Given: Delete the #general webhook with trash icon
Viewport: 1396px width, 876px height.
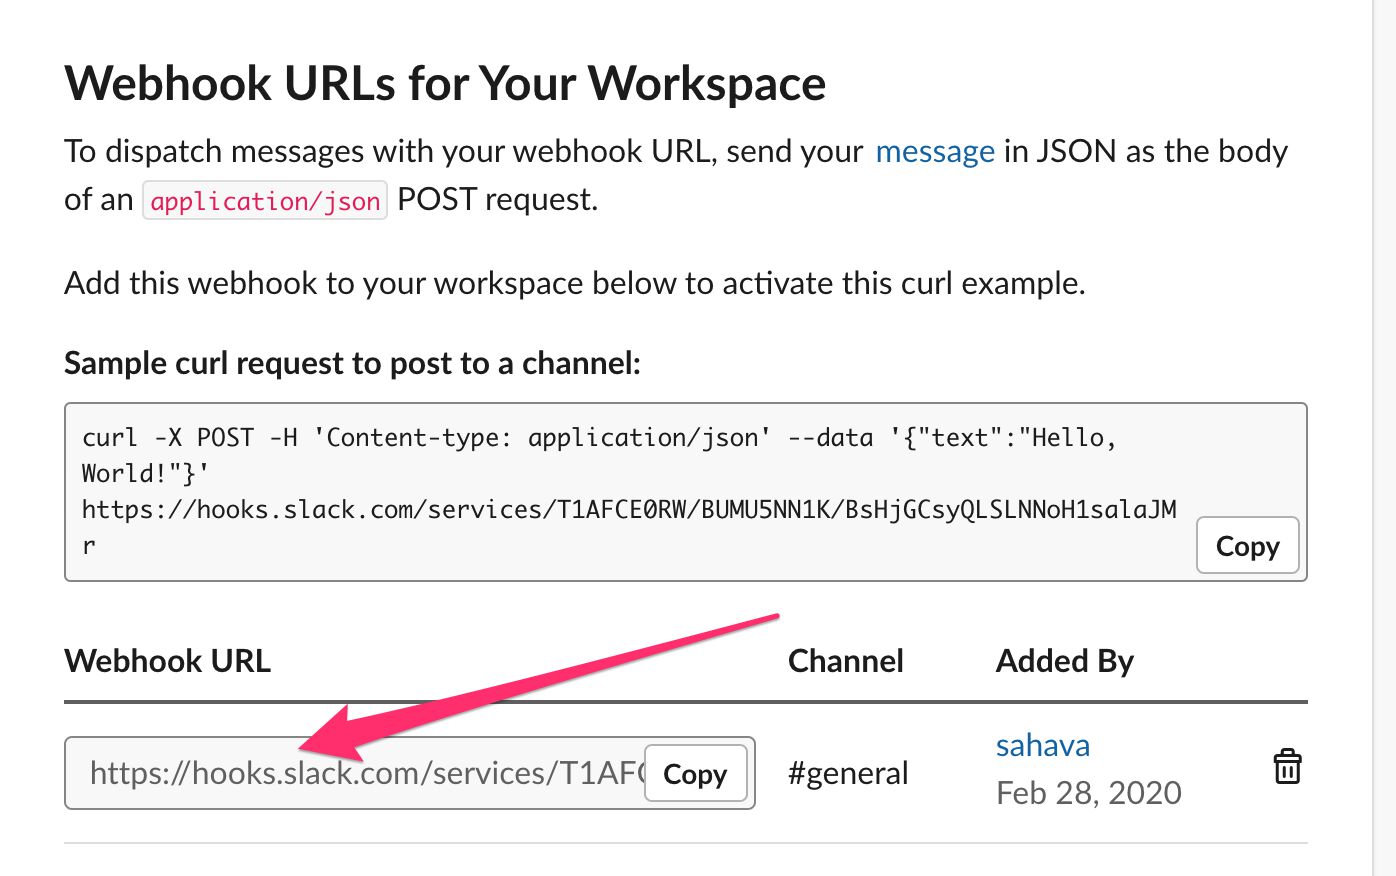Looking at the screenshot, I should 1287,767.
